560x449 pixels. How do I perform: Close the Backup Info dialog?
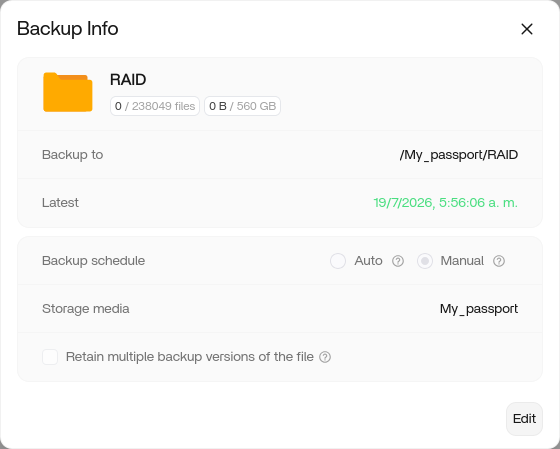coord(527,29)
